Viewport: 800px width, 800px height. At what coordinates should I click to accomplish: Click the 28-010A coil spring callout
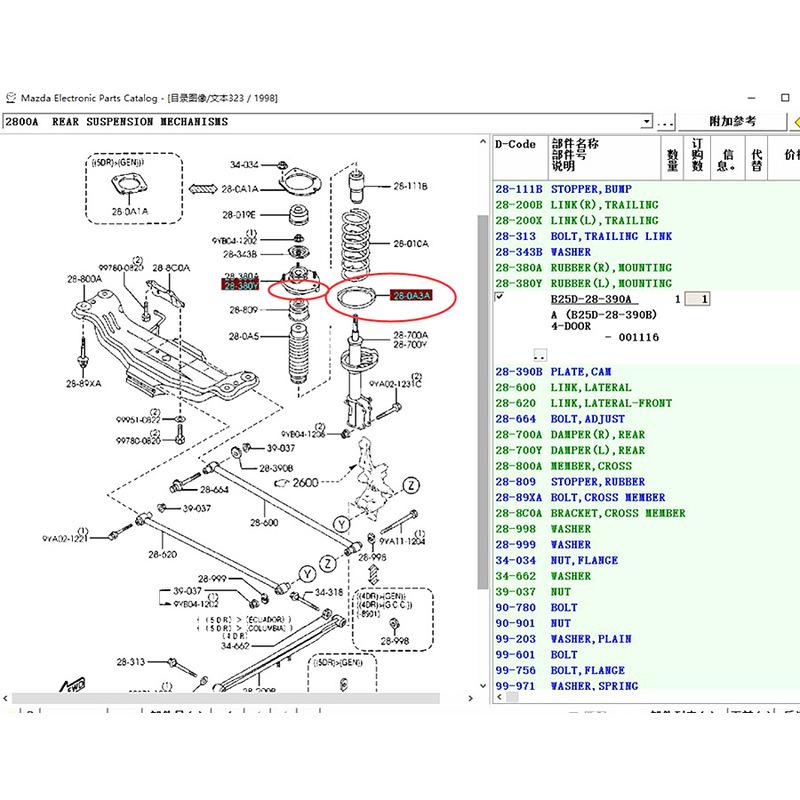tap(411, 244)
